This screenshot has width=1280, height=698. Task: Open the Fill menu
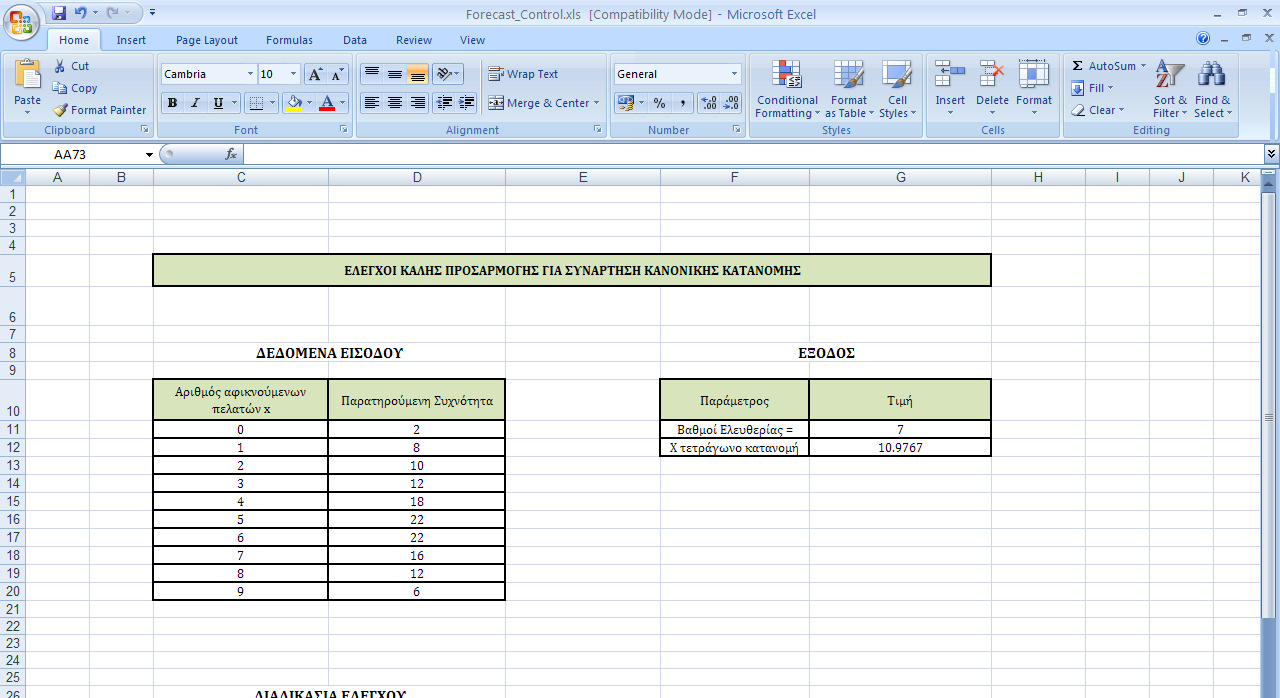[1091, 88]
